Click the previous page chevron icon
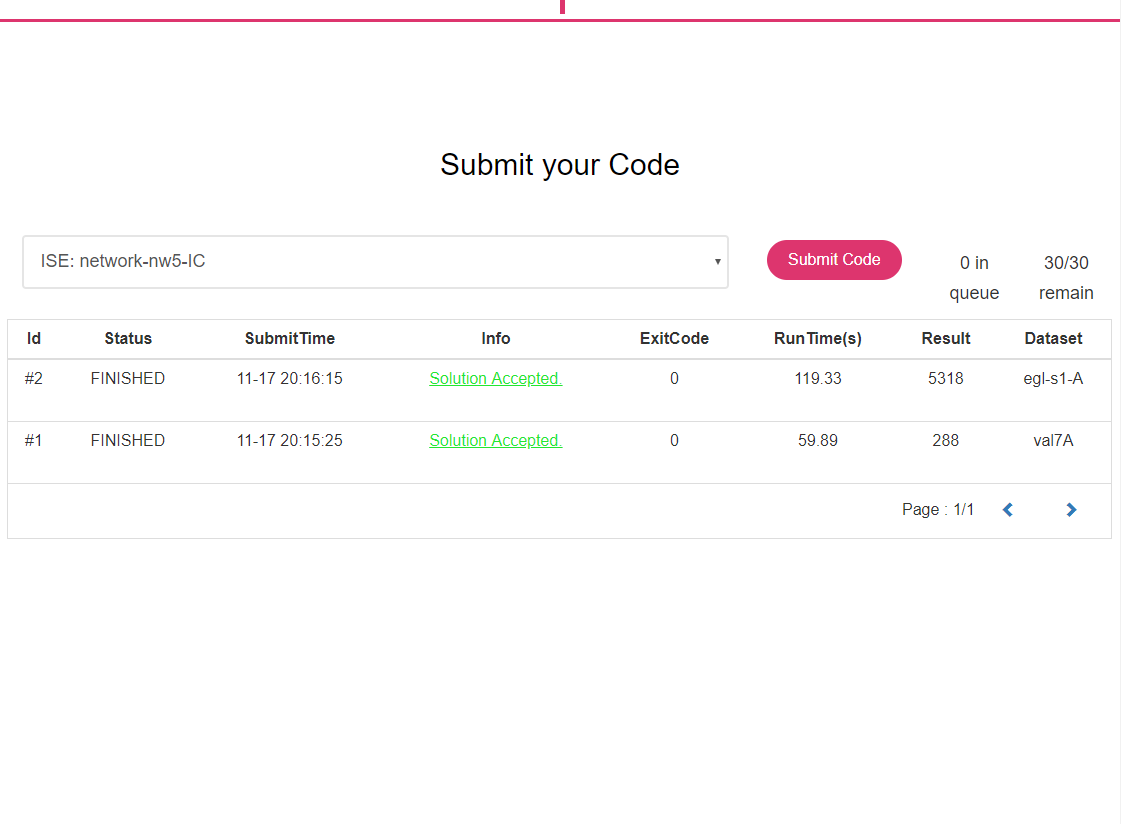The height and width of the screenshot is (824, 1121). click(1007, 509)
